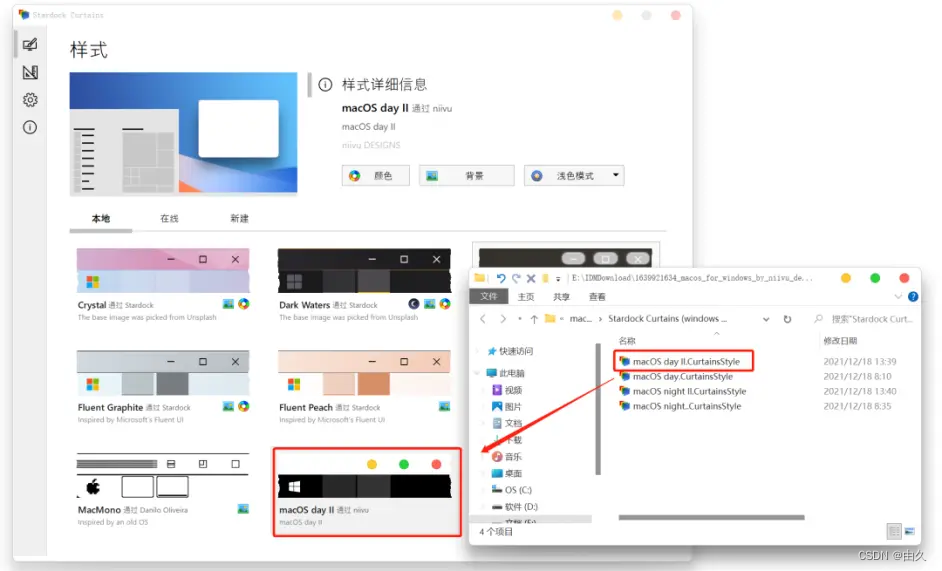The width and height of the screenshot is (942, 571).
Task: Select macOS day.CurtainsStyle file
Action: click(676, 376)
